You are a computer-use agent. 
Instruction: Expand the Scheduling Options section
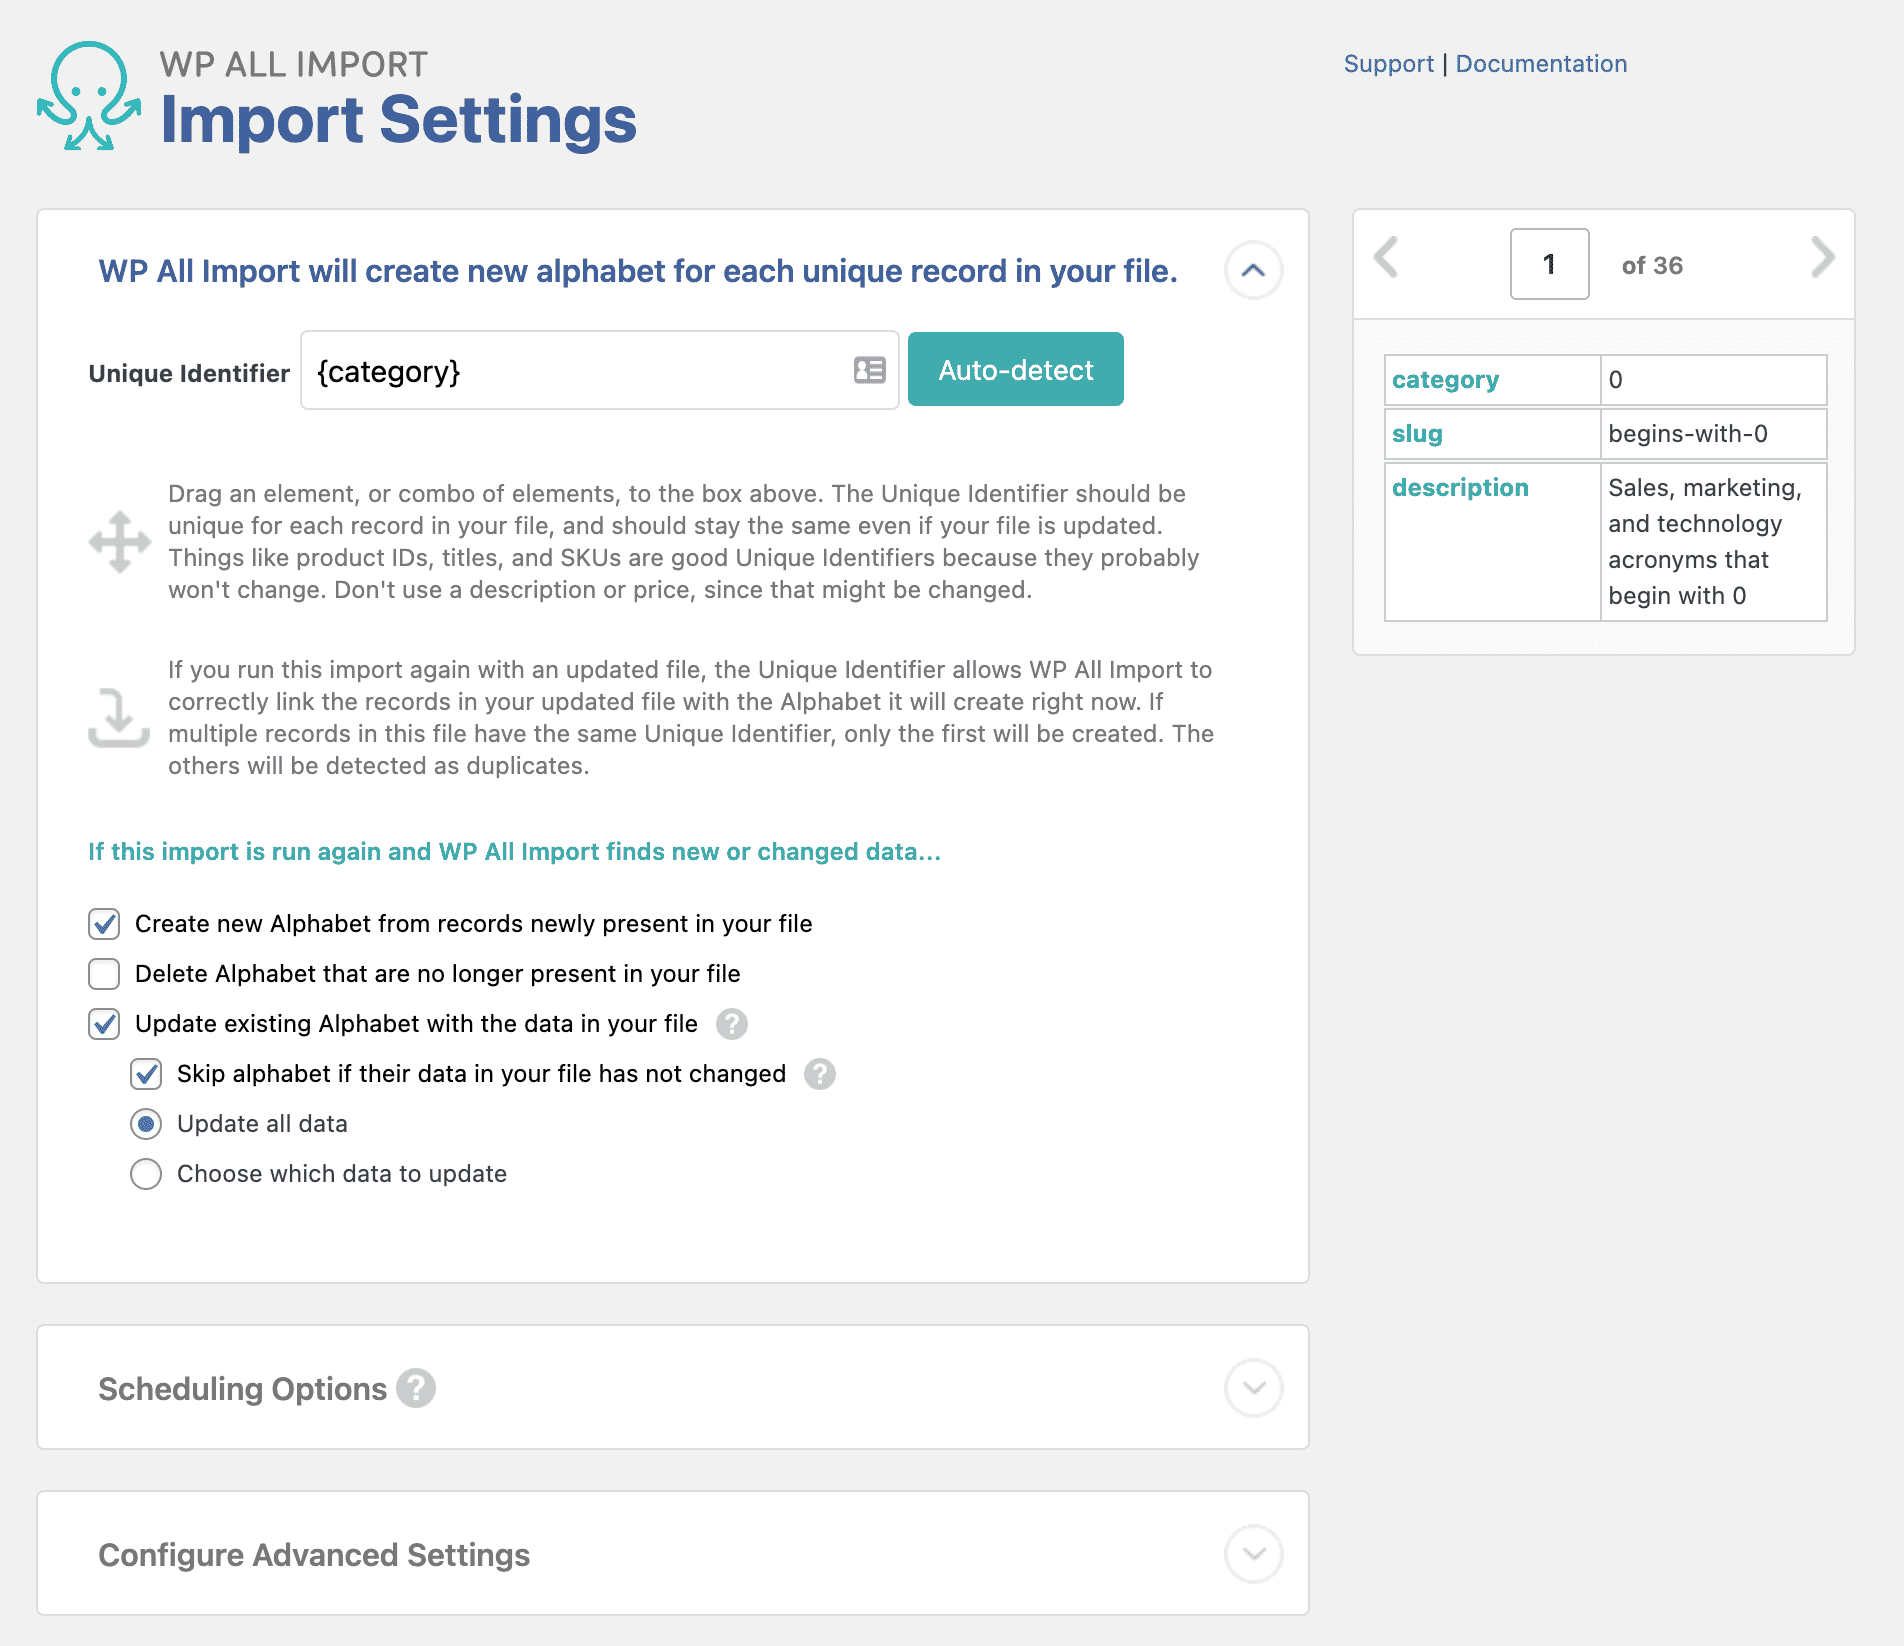(x=1253, y=1388)
